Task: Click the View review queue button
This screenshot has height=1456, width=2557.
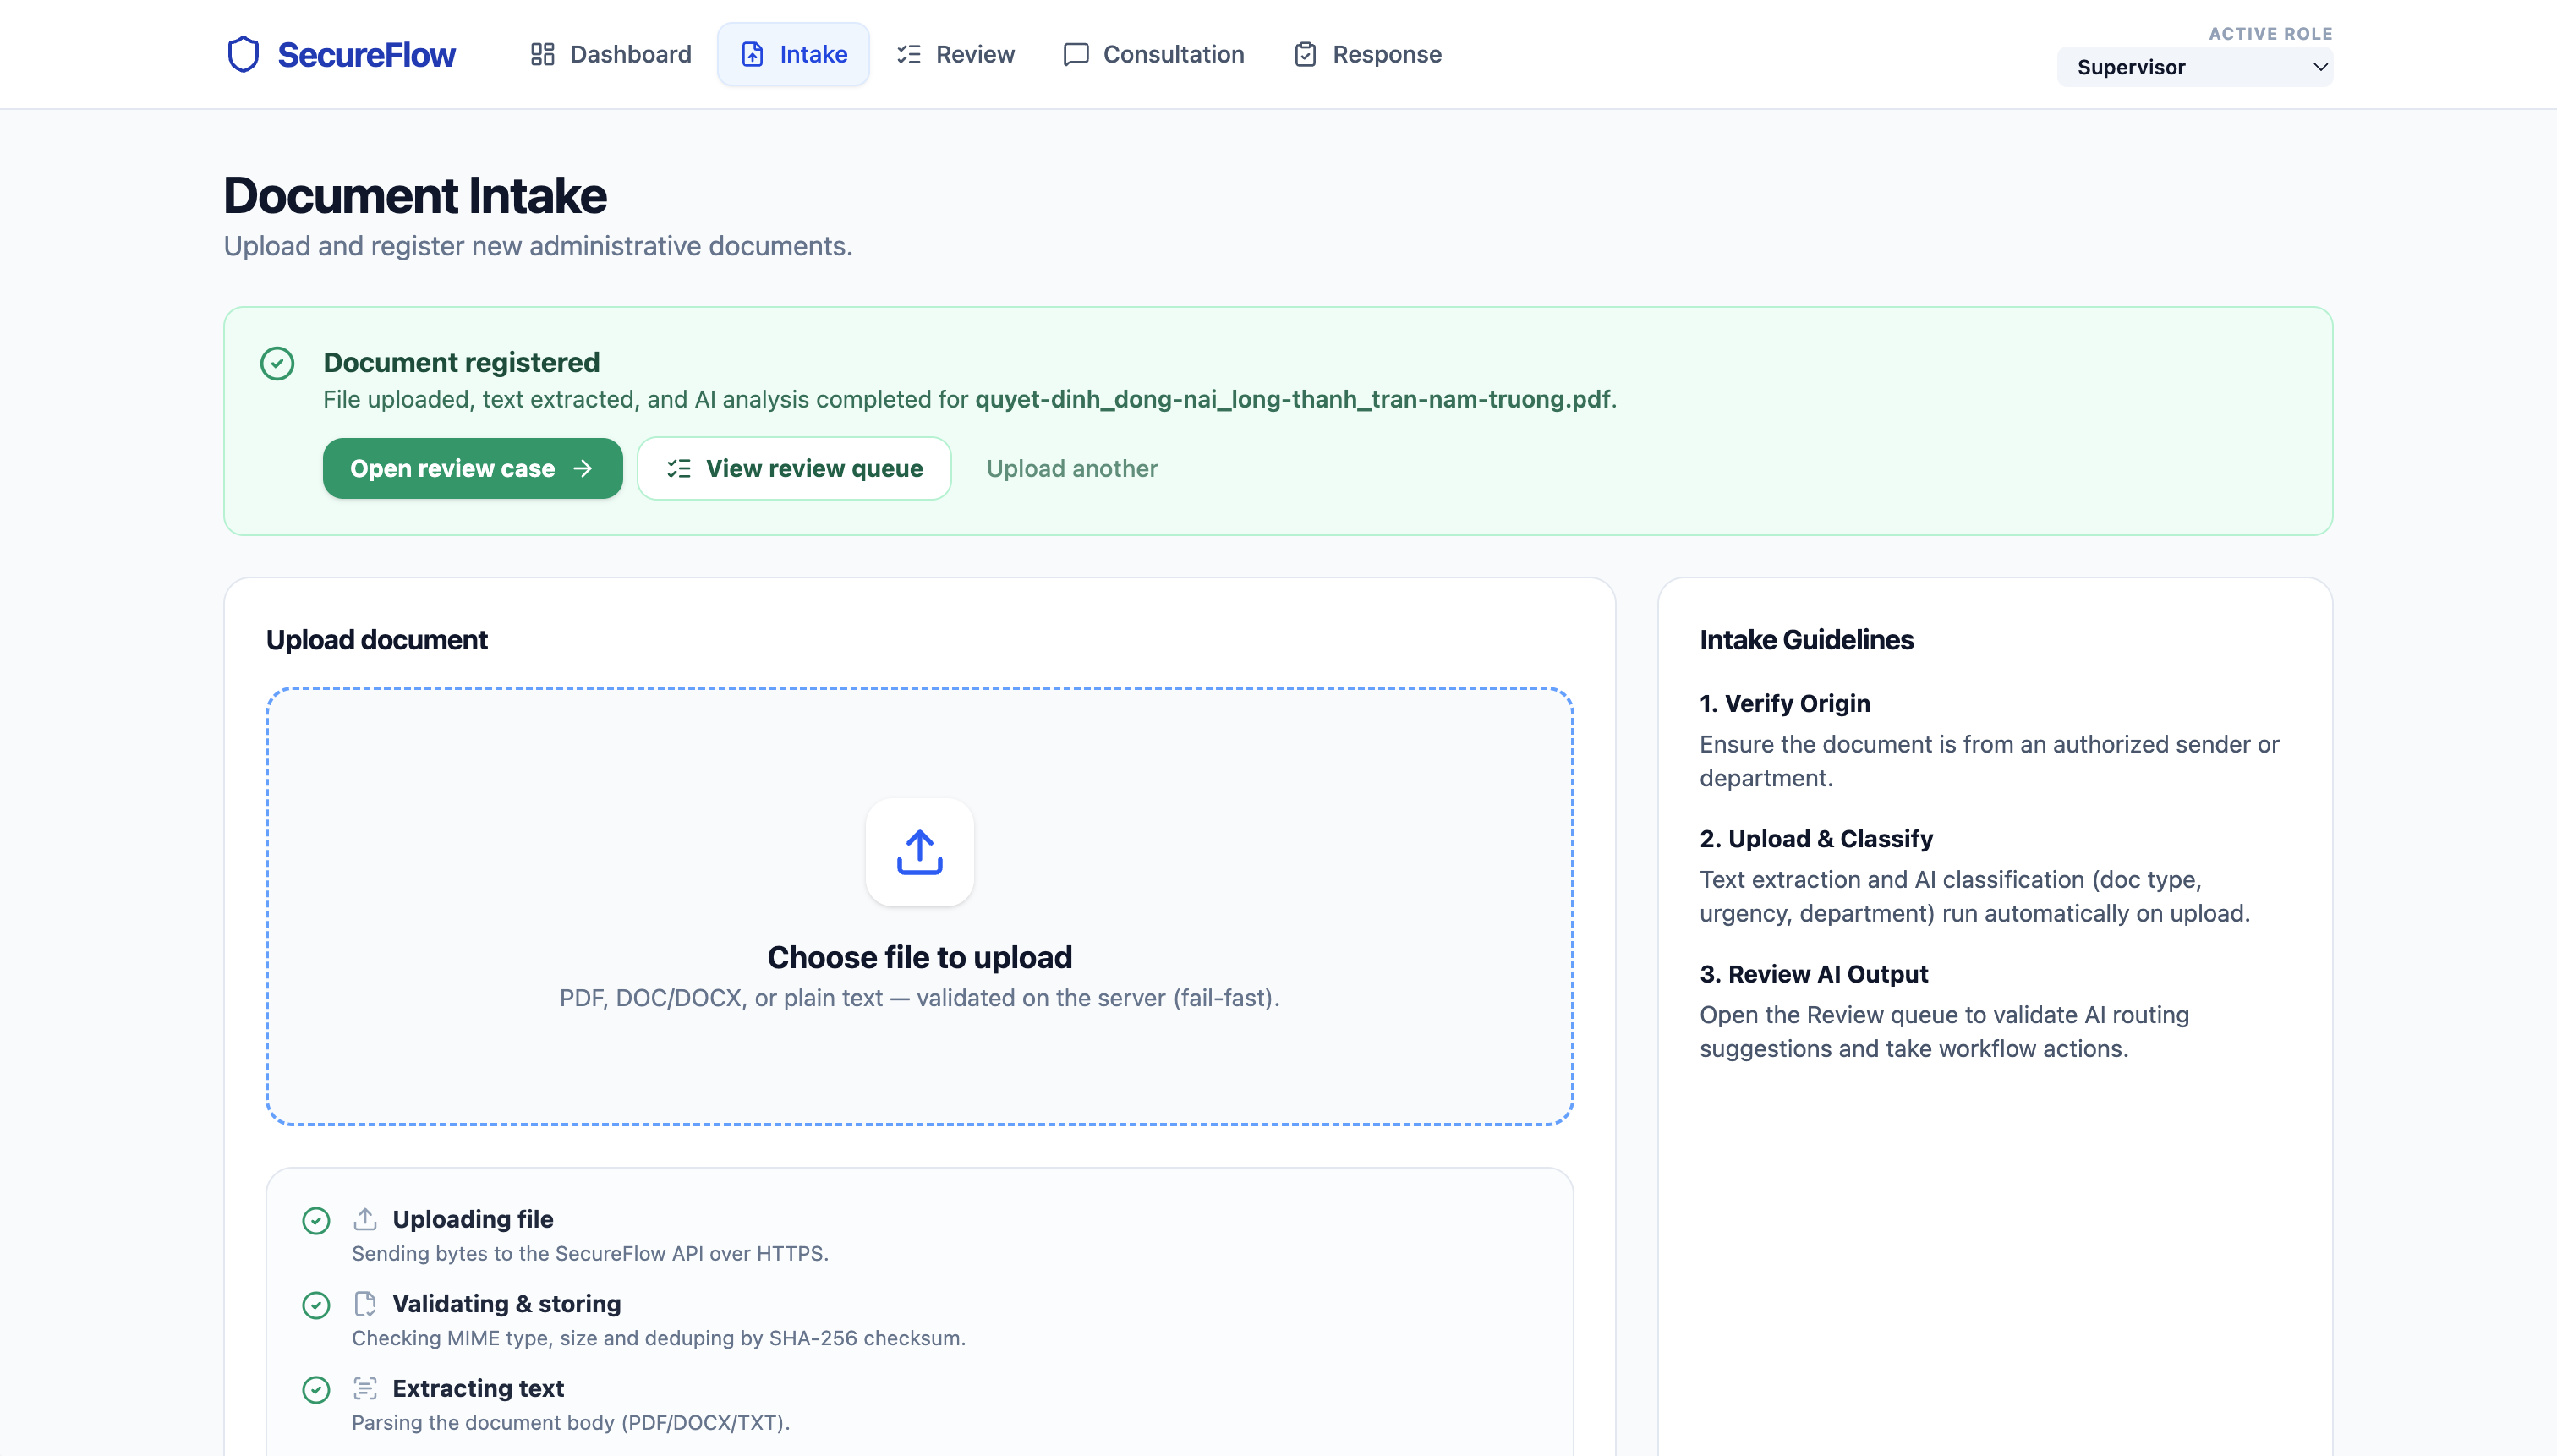Action: tap(794, 468)
